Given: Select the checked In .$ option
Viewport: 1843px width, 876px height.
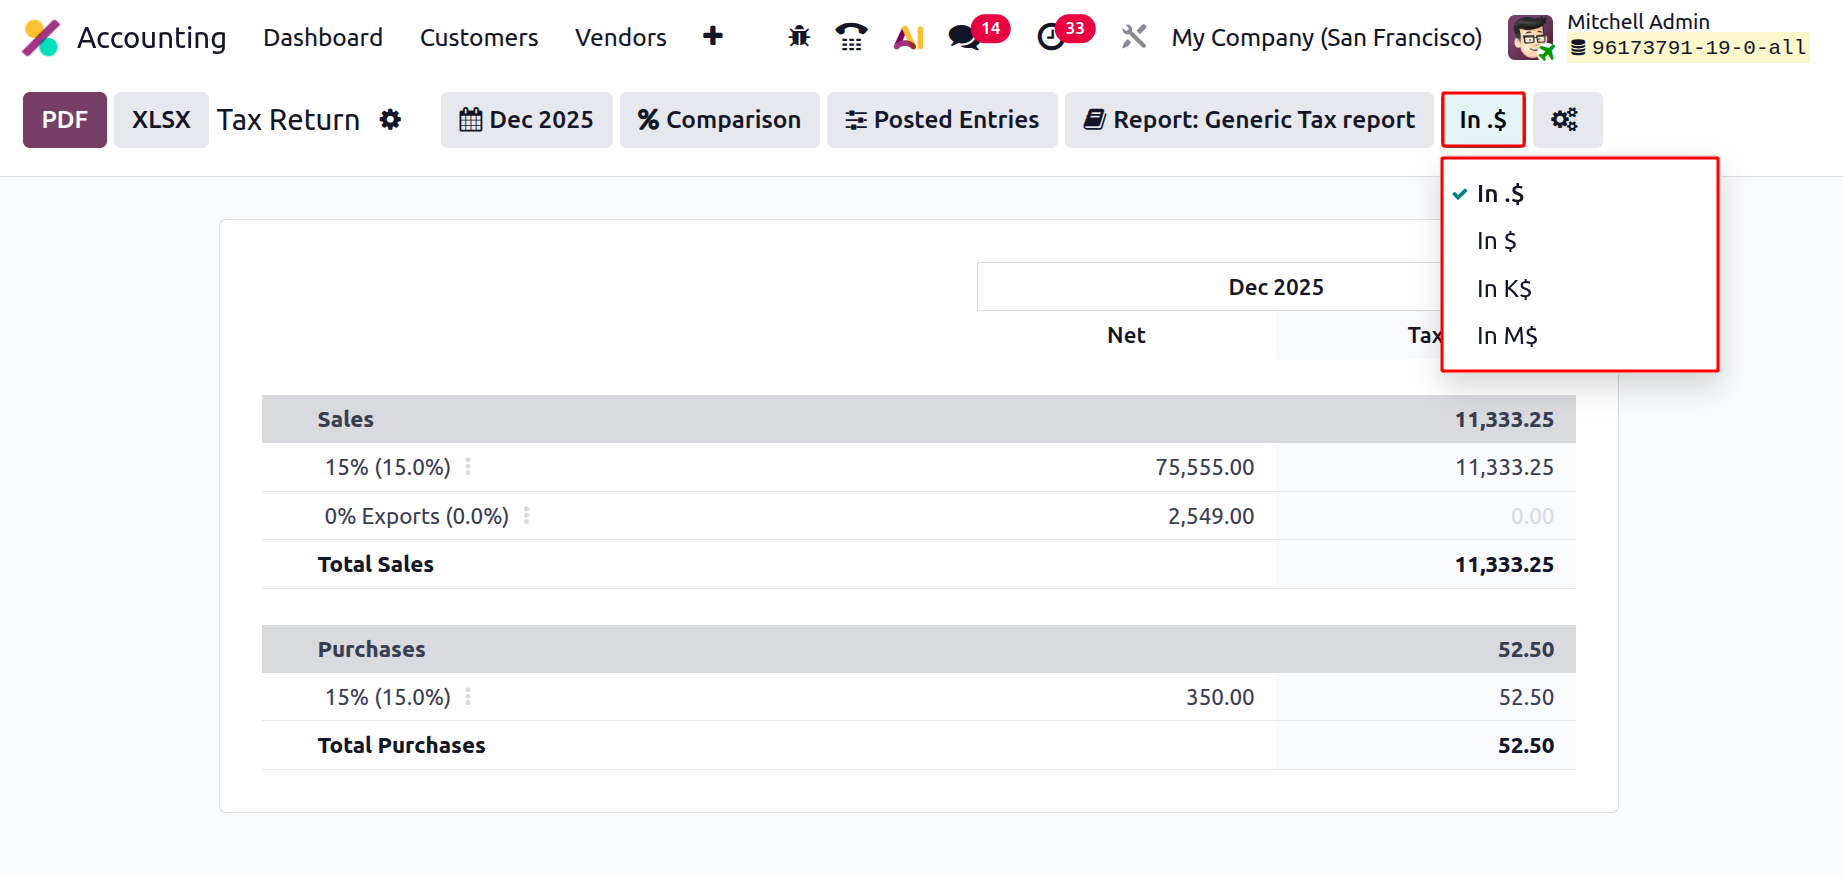Looking at the screenshot, I should [1579, 194].
